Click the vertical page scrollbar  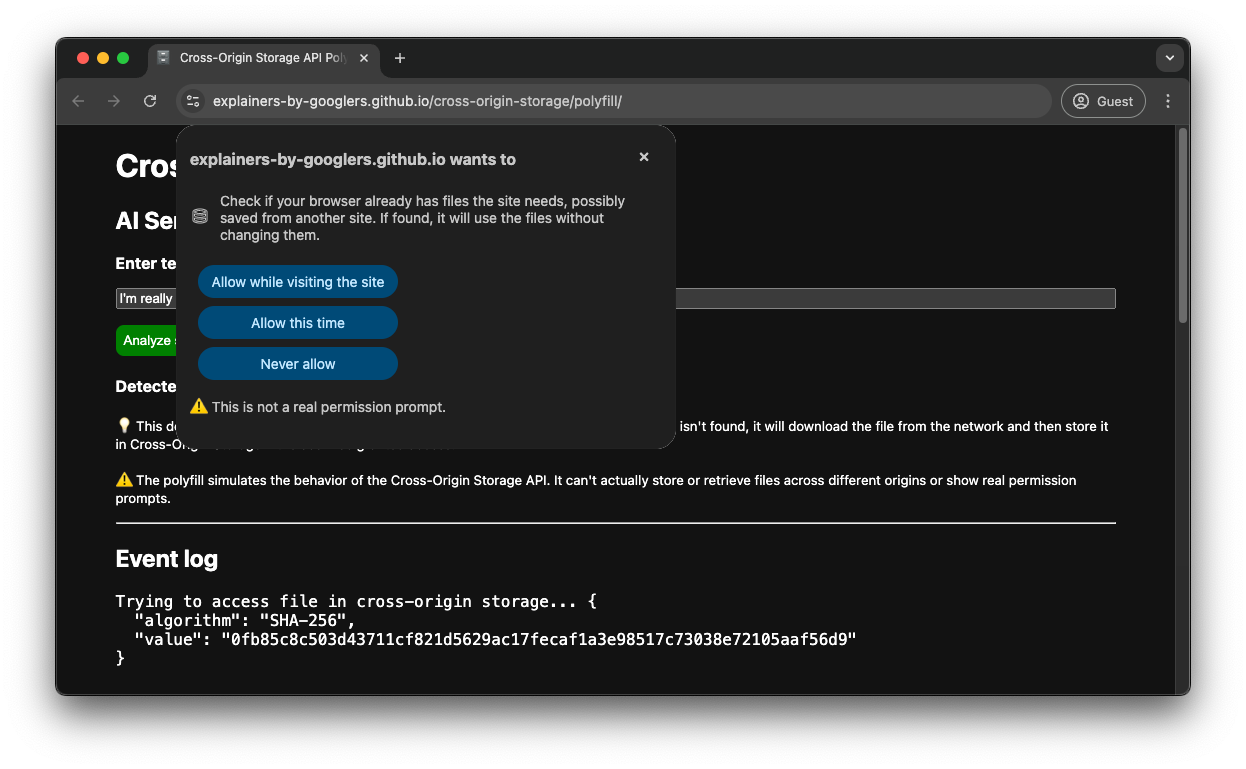(1183, 222)
